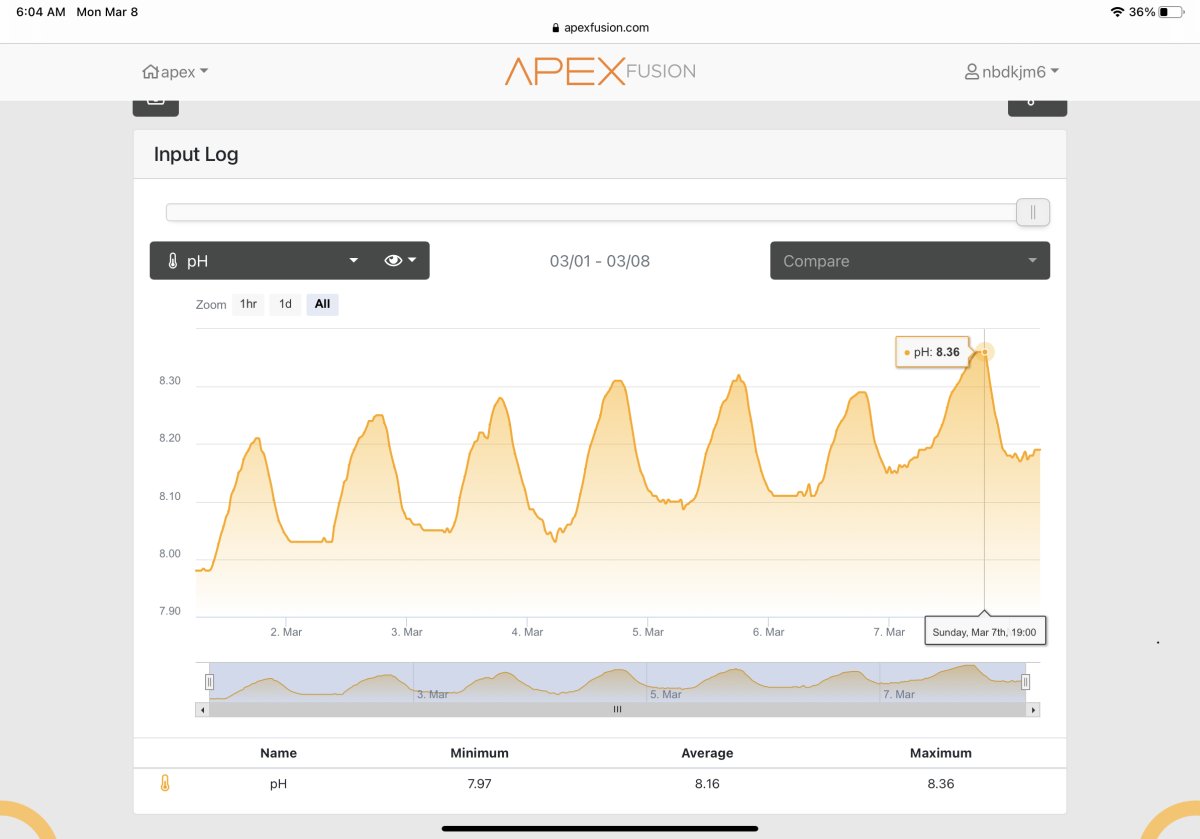Click the Minimum column header

coord(479,753)
